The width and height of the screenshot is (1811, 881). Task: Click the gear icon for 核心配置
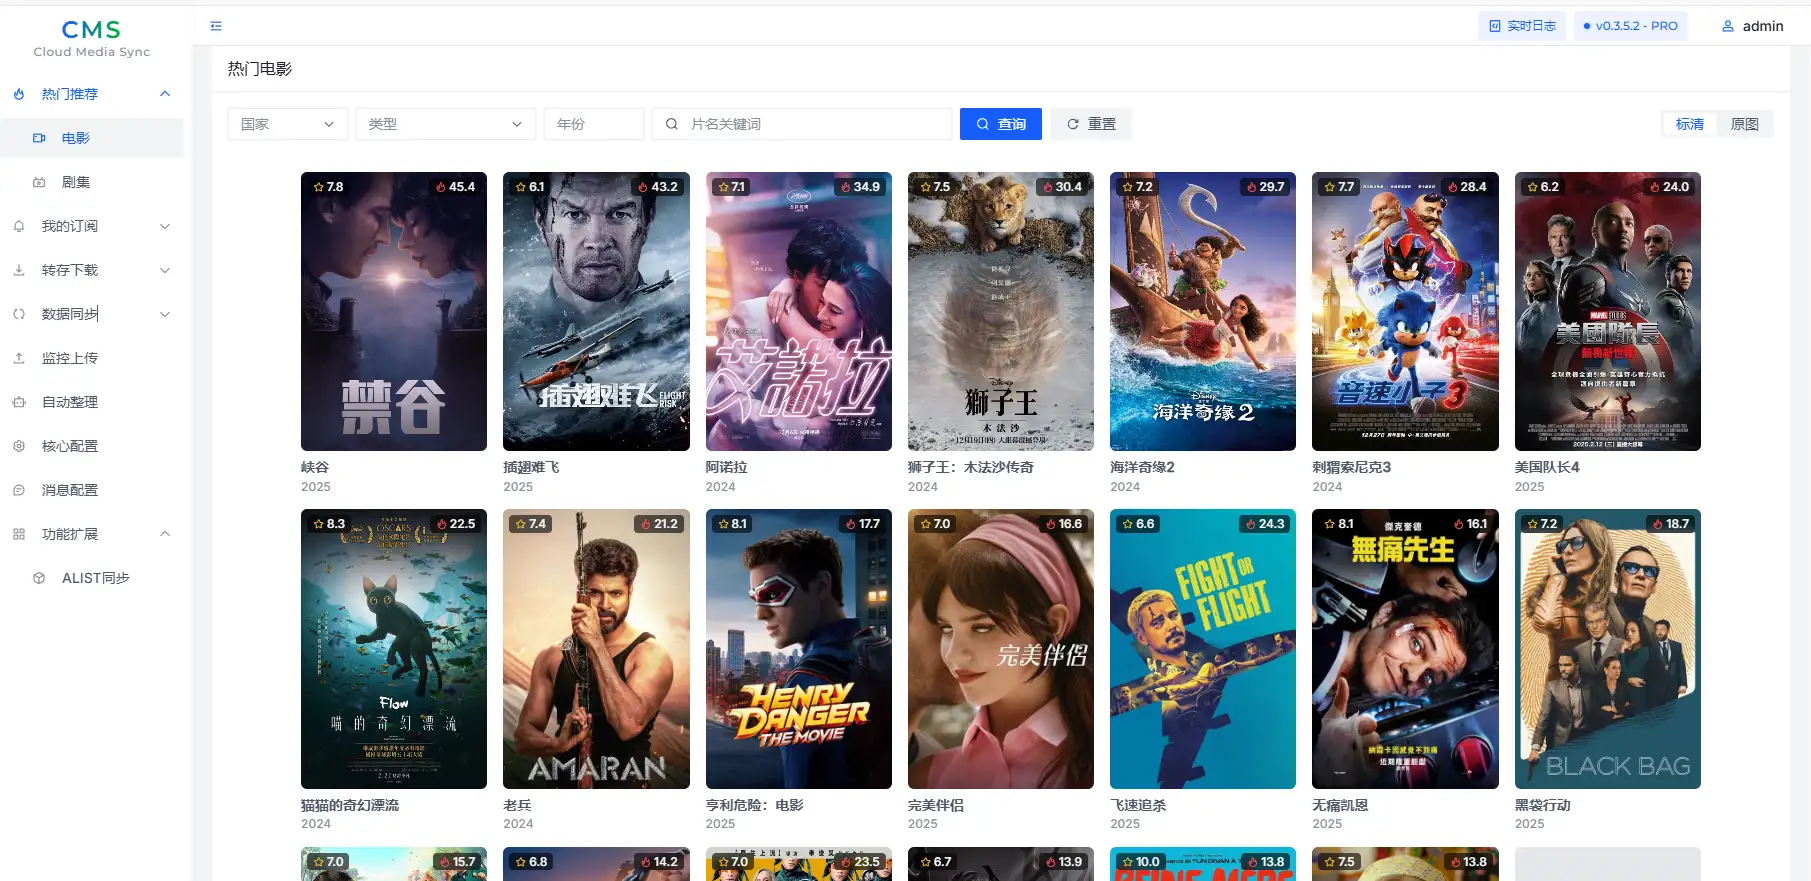click(19, 446)
